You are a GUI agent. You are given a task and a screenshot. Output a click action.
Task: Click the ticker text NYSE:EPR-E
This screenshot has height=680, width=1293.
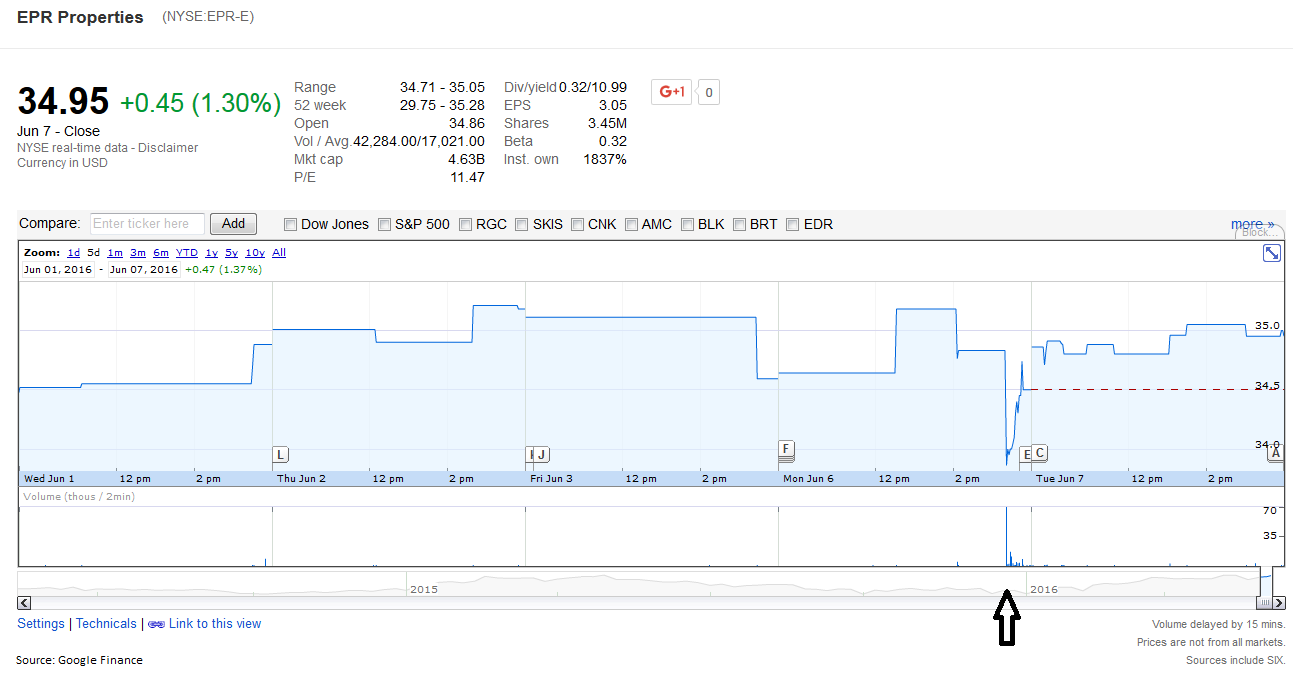tap(208, 17)
